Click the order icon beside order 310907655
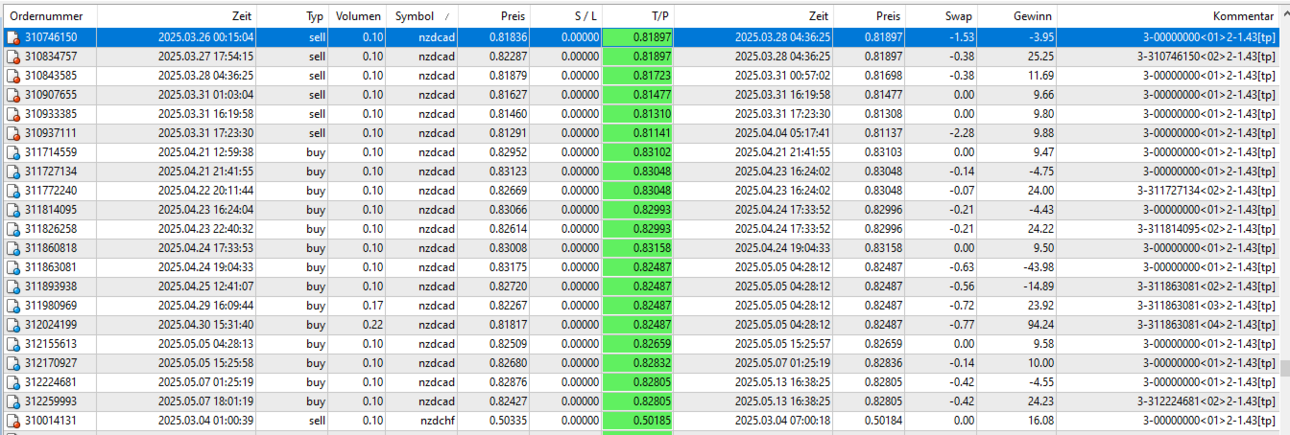Viewport: 1290px width, 435px height. 13,95
